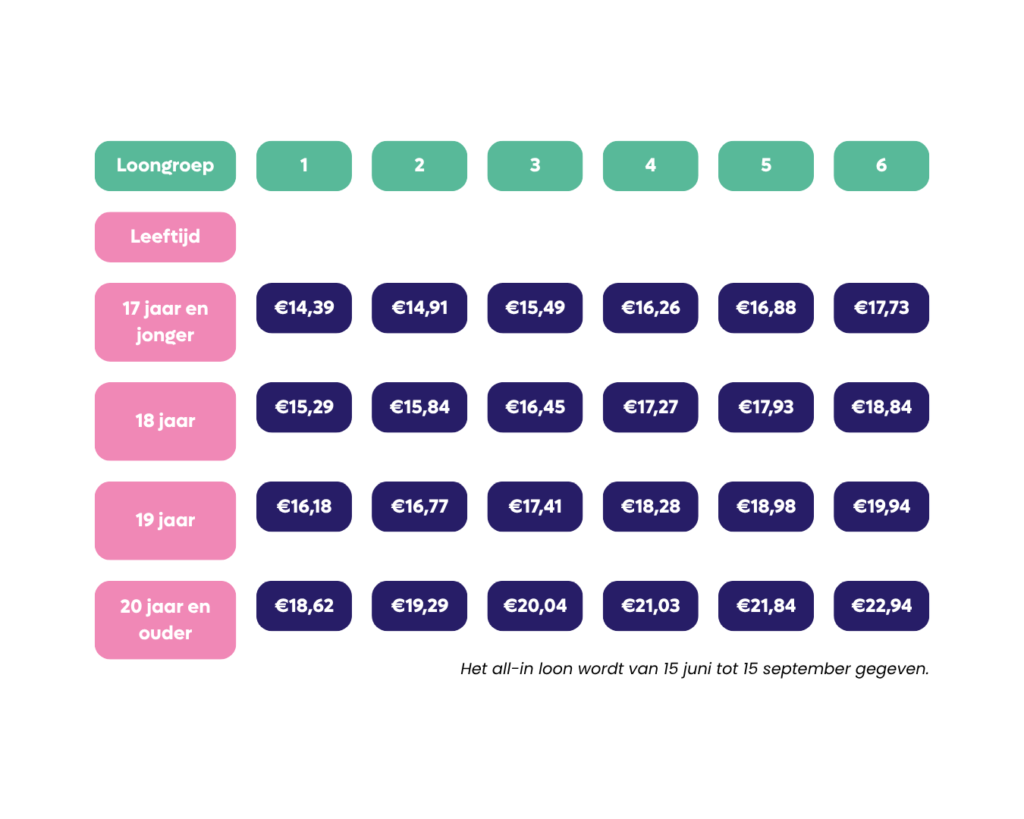Click the €20,04 wage cell
The image size is (1024, 819).
[x=535, y=605]
